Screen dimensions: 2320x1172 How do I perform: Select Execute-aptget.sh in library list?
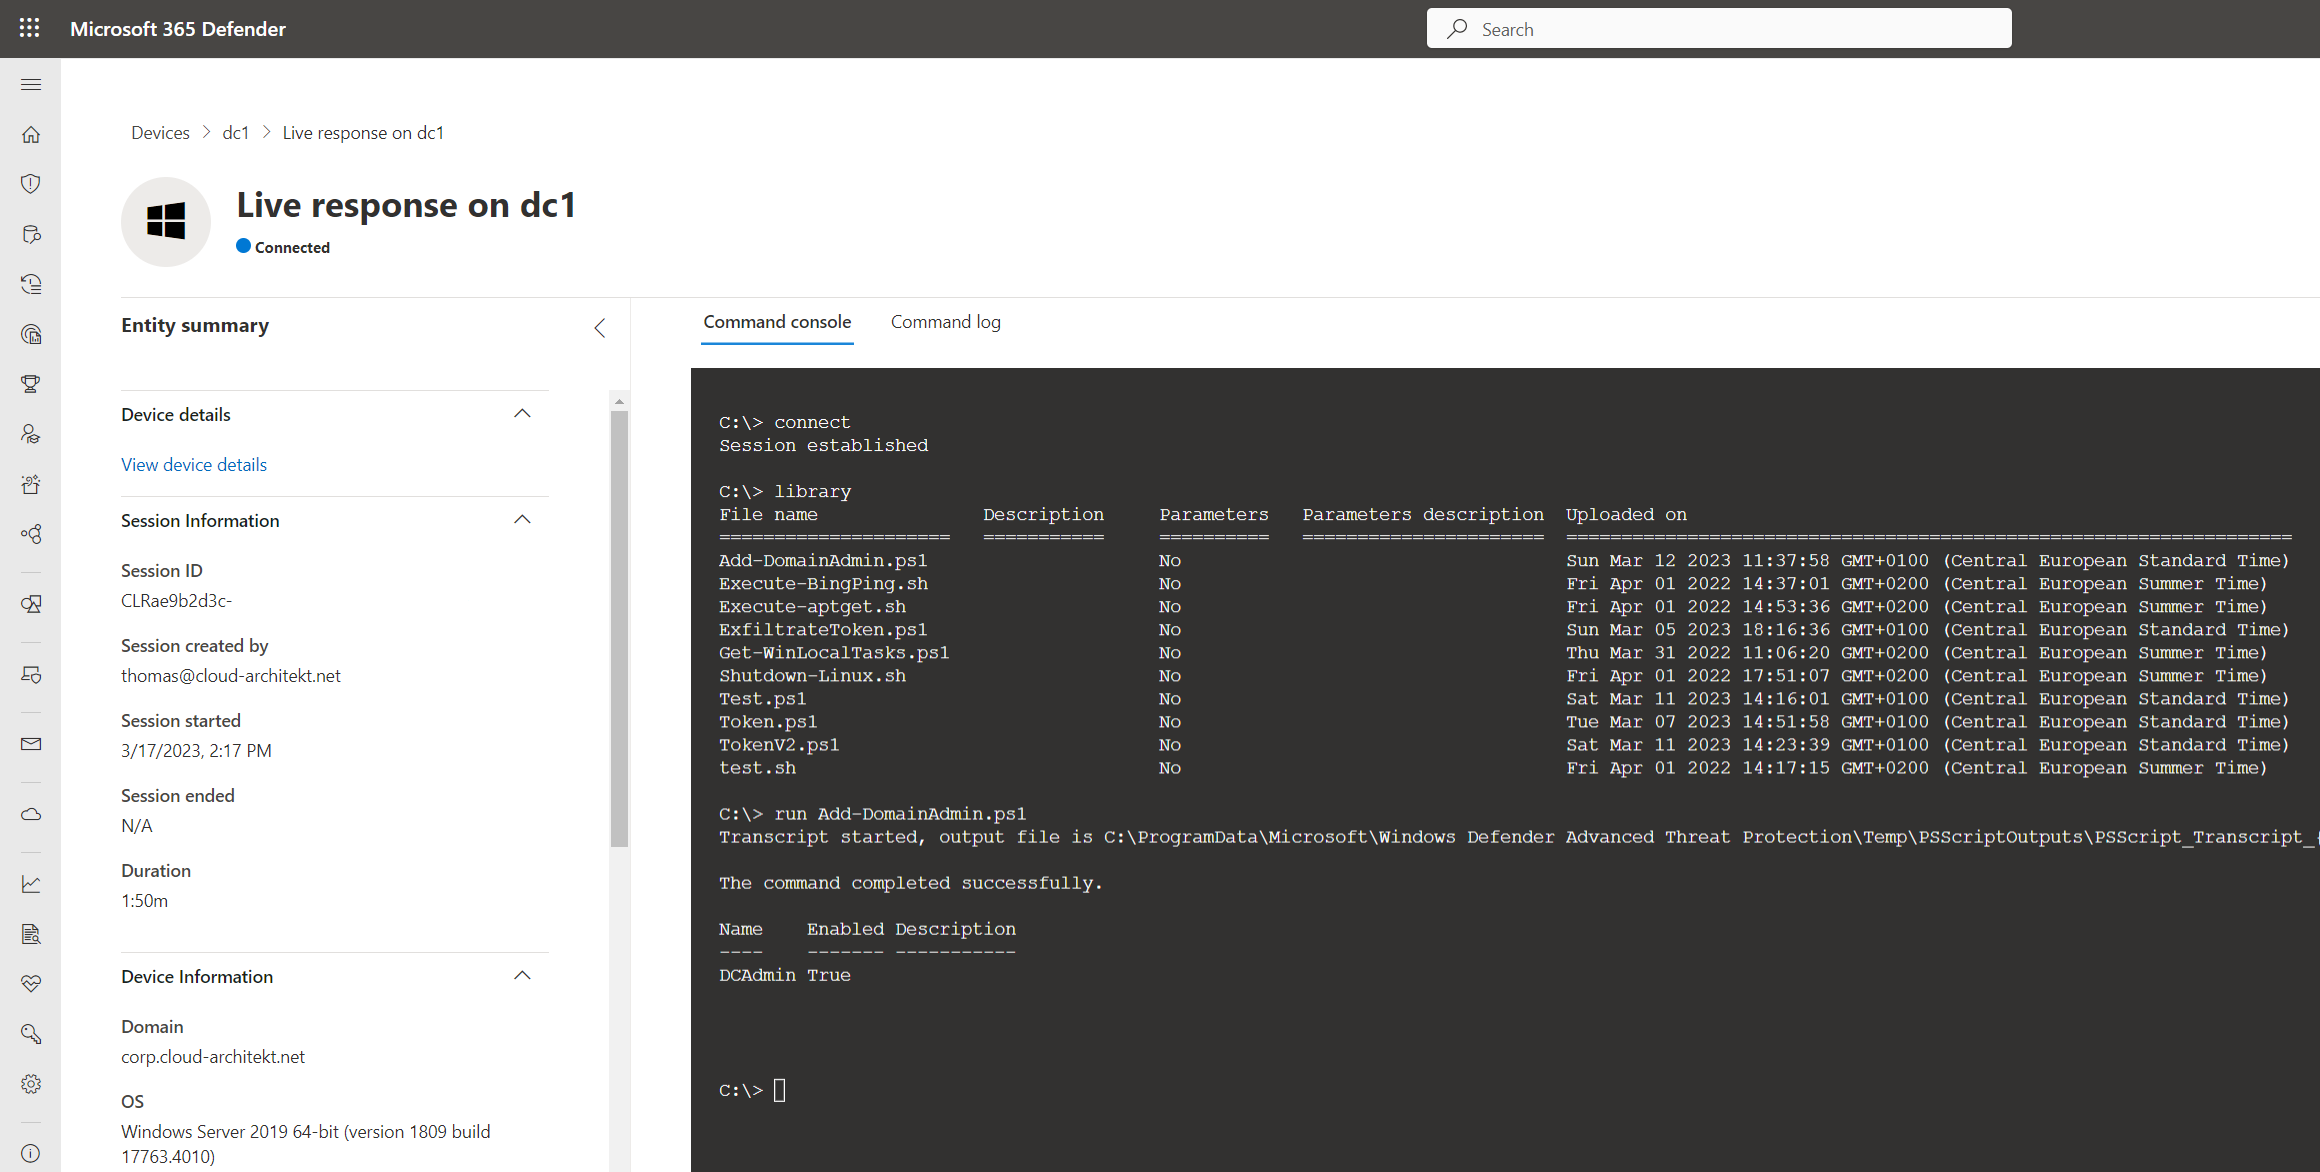(x=812, y=607)
